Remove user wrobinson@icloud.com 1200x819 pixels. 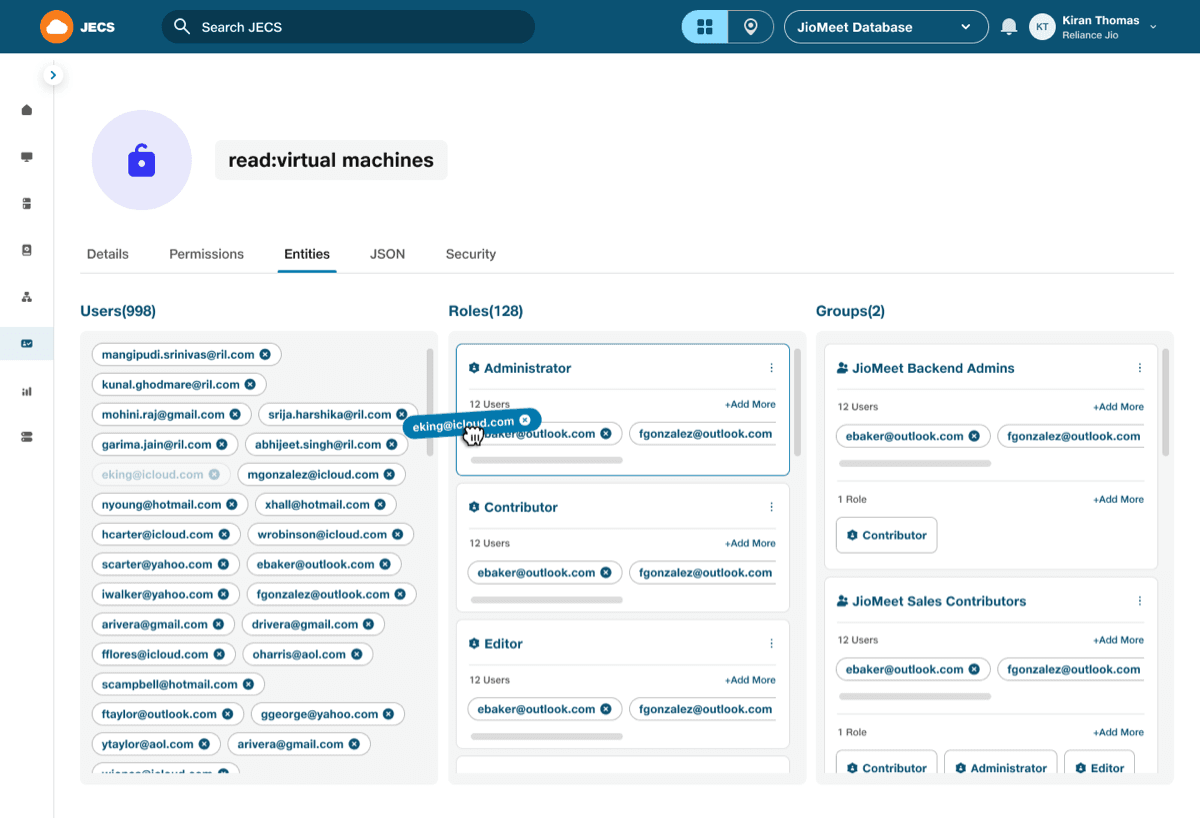(x=397, y=534)
